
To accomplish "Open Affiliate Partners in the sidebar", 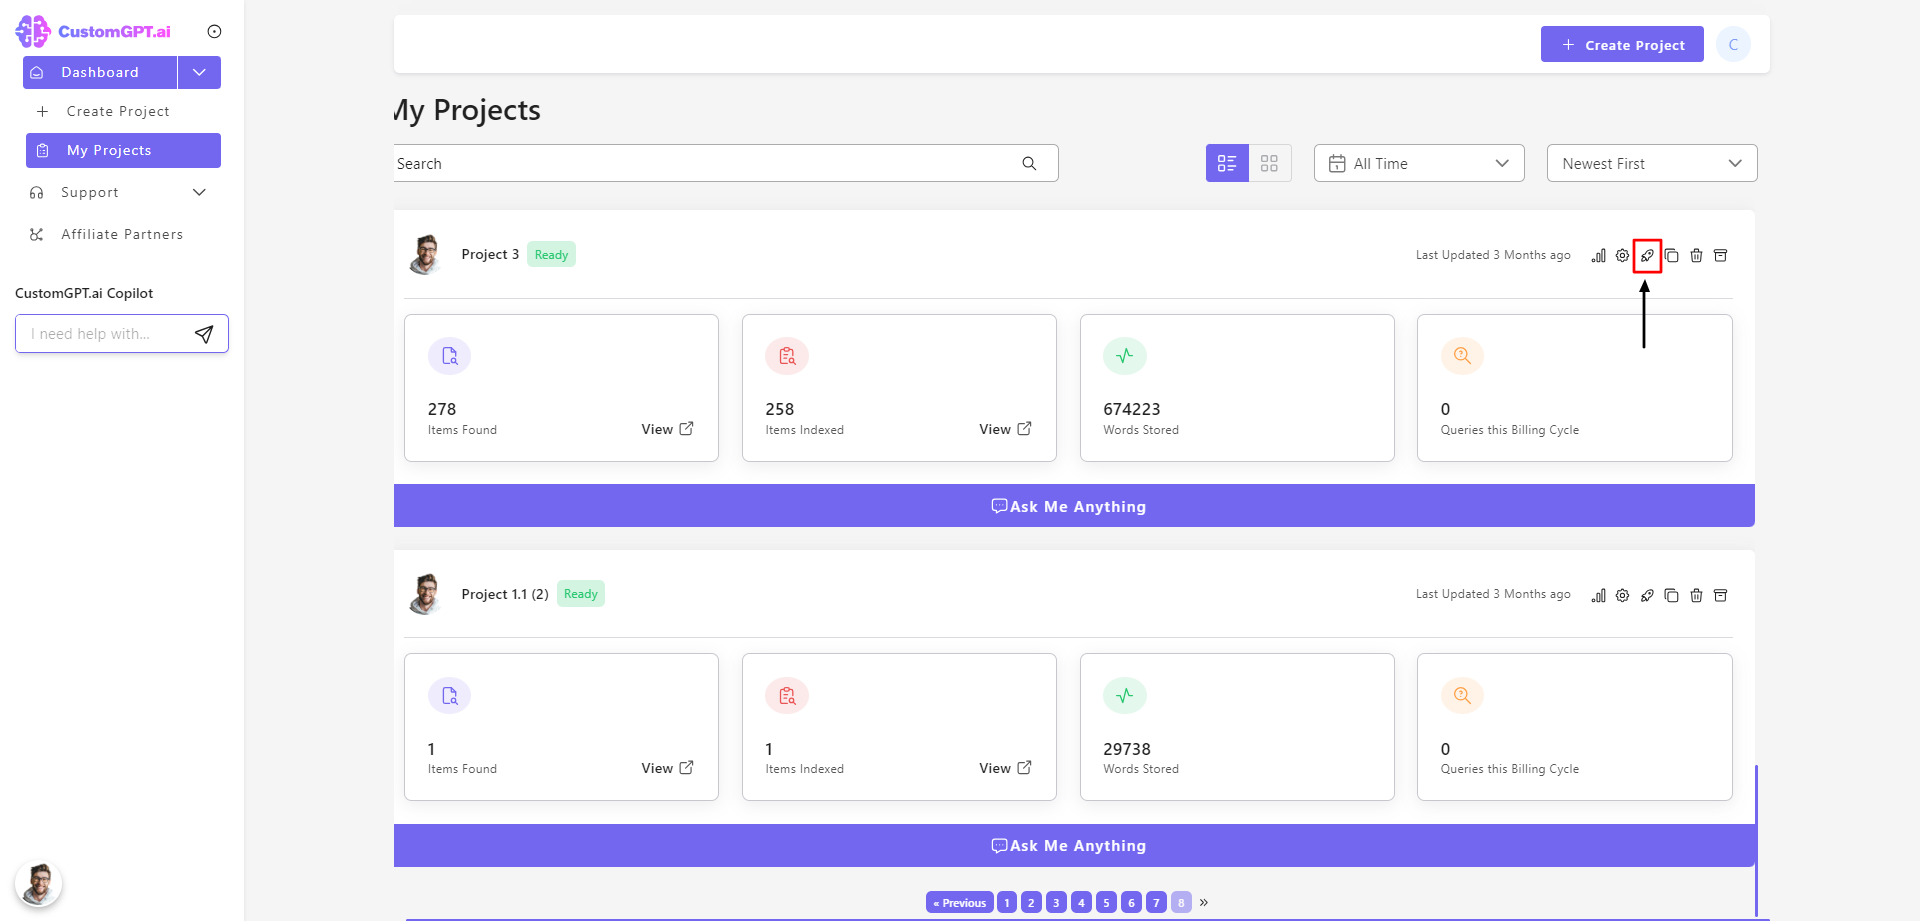I will tap(122, 234).
